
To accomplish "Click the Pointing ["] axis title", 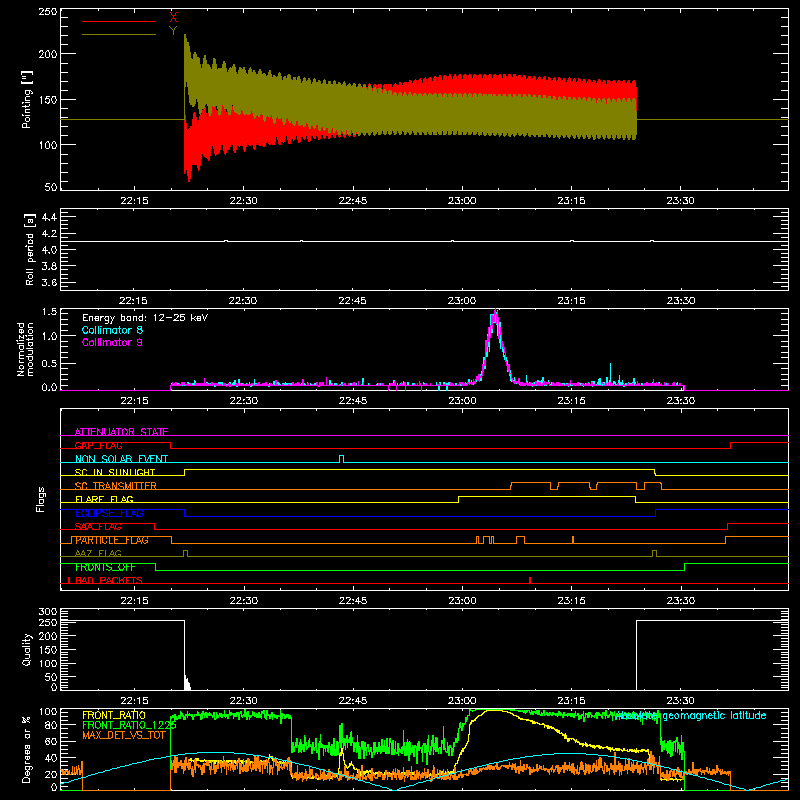I will [x=27, y=99].
